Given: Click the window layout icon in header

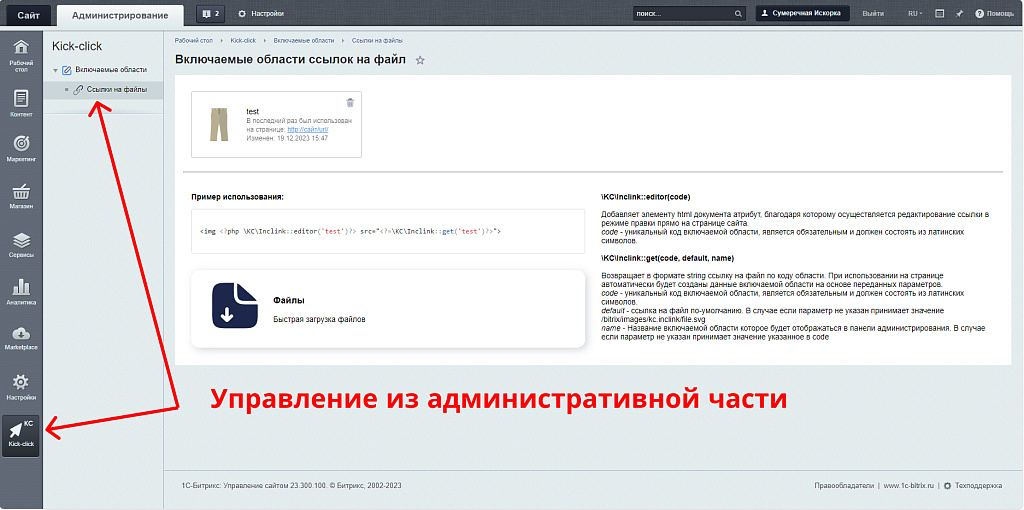Looking at the screenshot, I should tap(940, 13).
